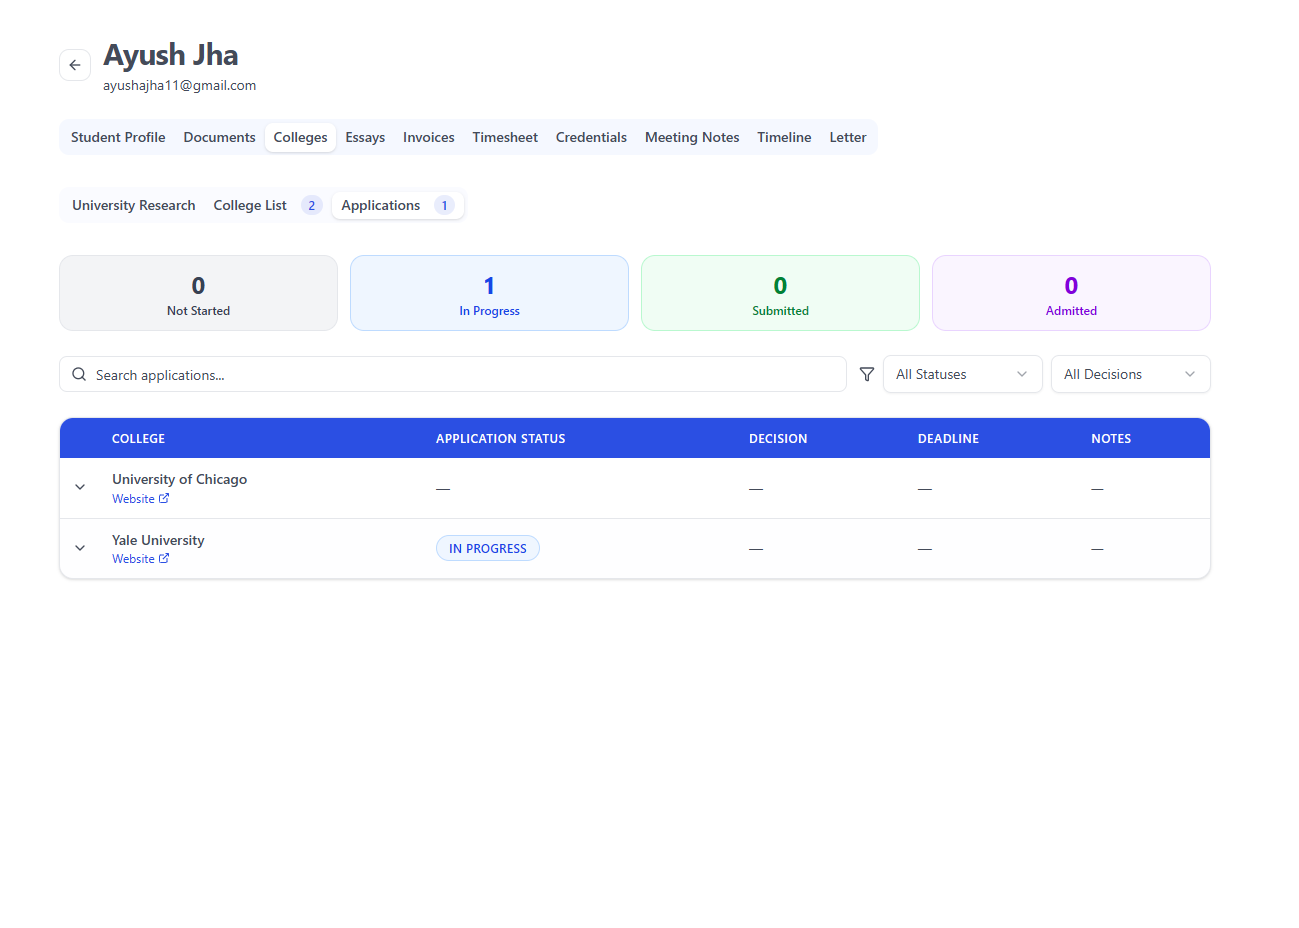
Task: Open the Credentials tab
Action: (x=591, y=137)
